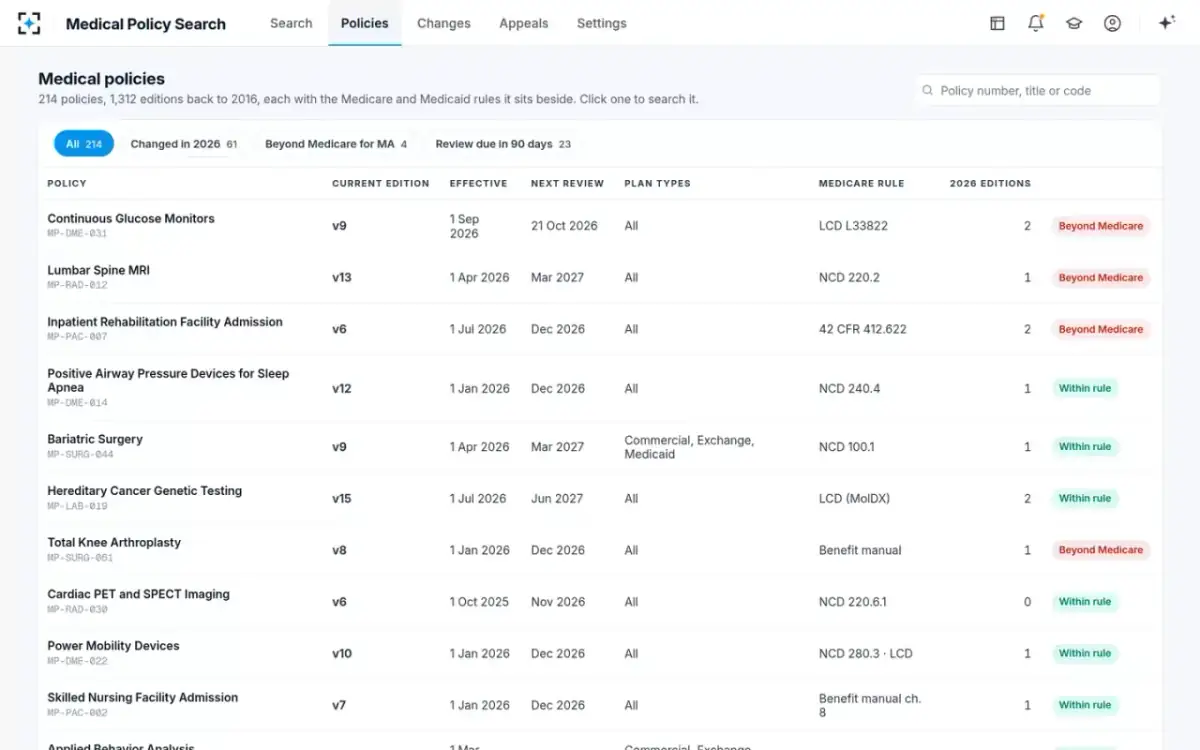Open Lumbar Spine MRI policy
Image resolution: width=1200 pixels, height=750 pixels.
[98, 270]
